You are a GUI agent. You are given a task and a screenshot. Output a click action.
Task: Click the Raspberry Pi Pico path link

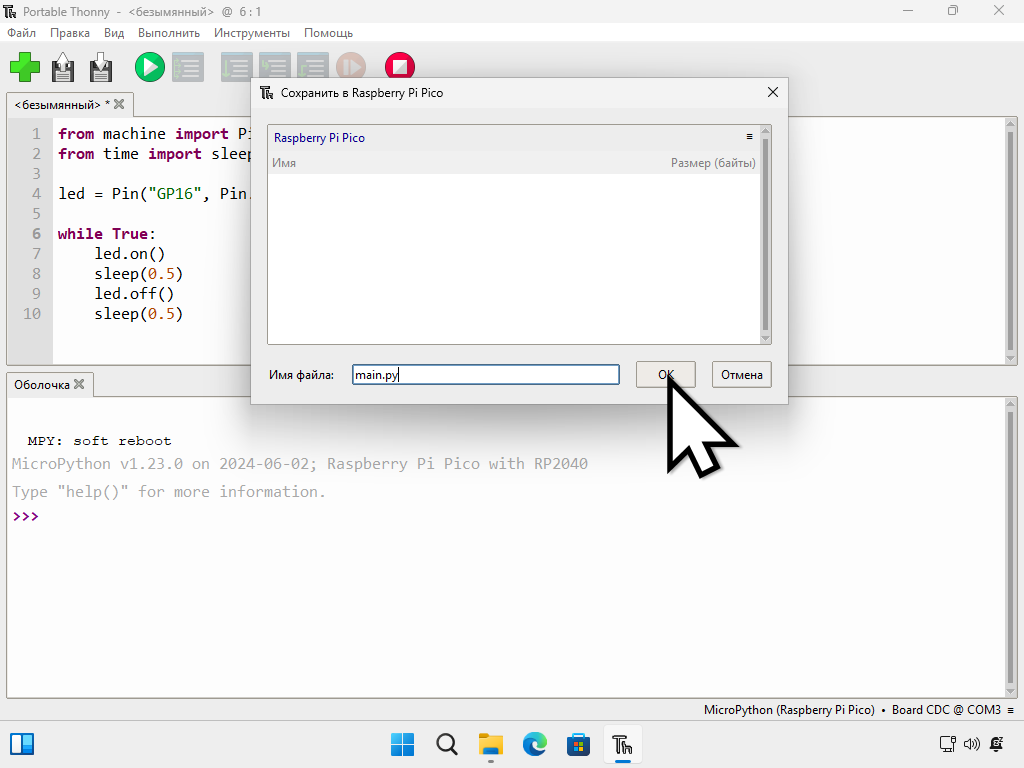(319, 138)
